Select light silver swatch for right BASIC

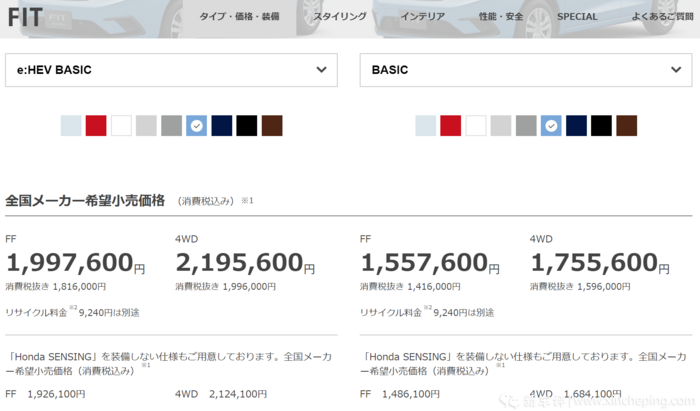click(x=501, y=125)
